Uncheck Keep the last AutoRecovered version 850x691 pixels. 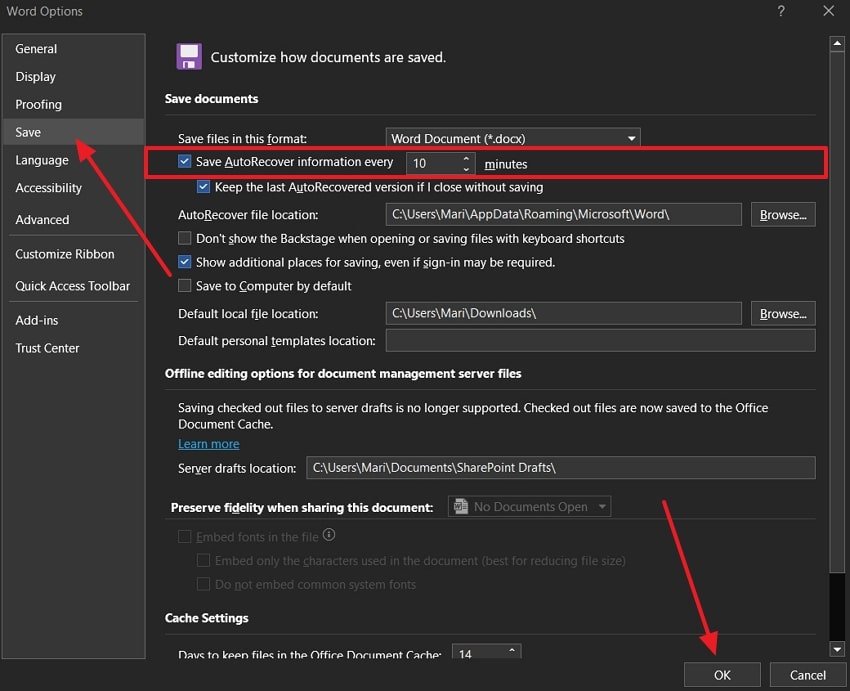pyautogui.click(x=204, y=187)
